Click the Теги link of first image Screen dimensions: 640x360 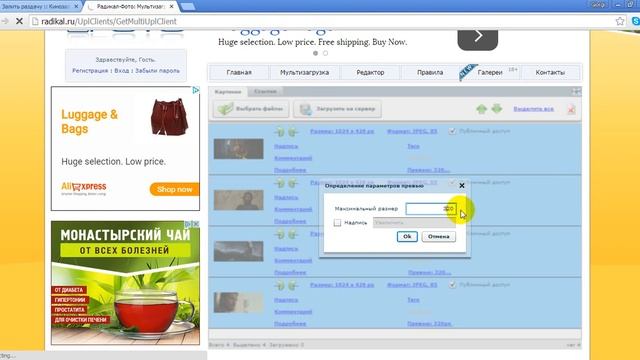click(x=413, y=146)
